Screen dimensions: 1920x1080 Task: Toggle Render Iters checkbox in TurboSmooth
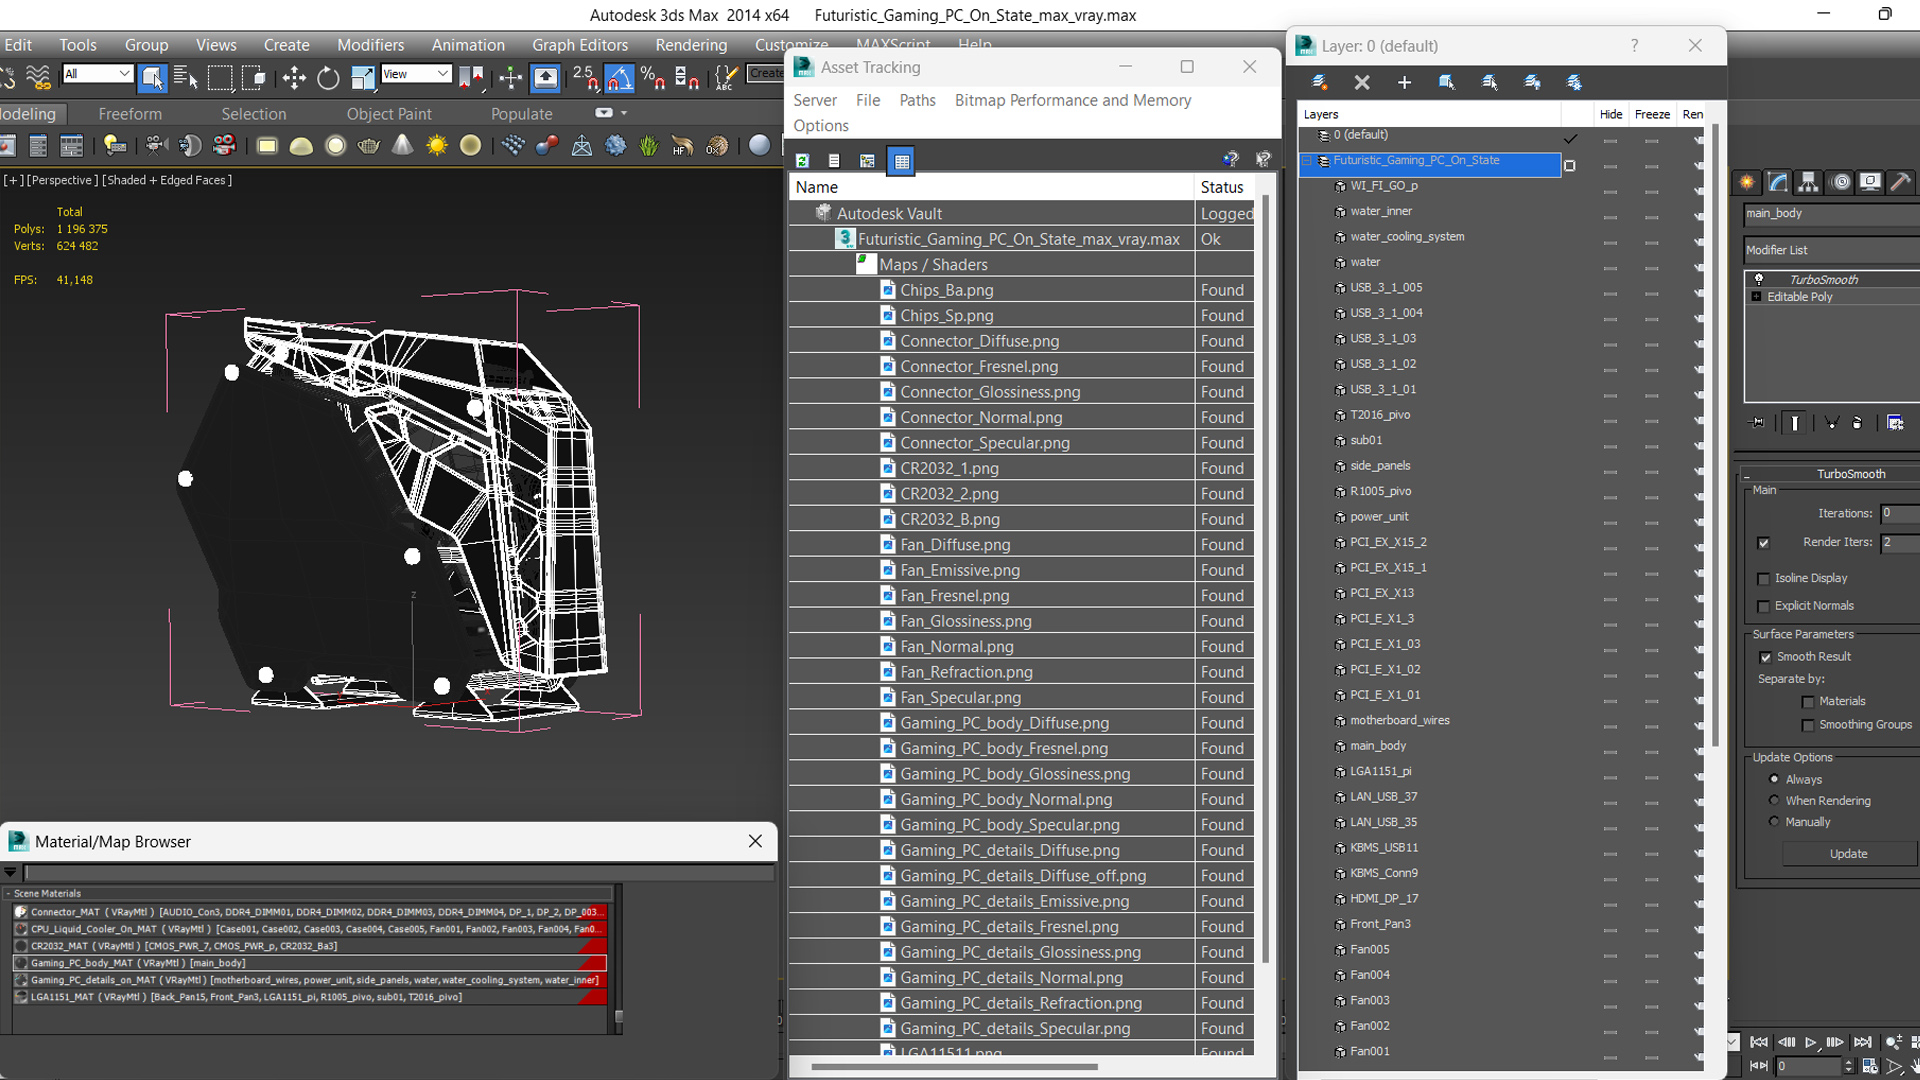point(1763,543)
